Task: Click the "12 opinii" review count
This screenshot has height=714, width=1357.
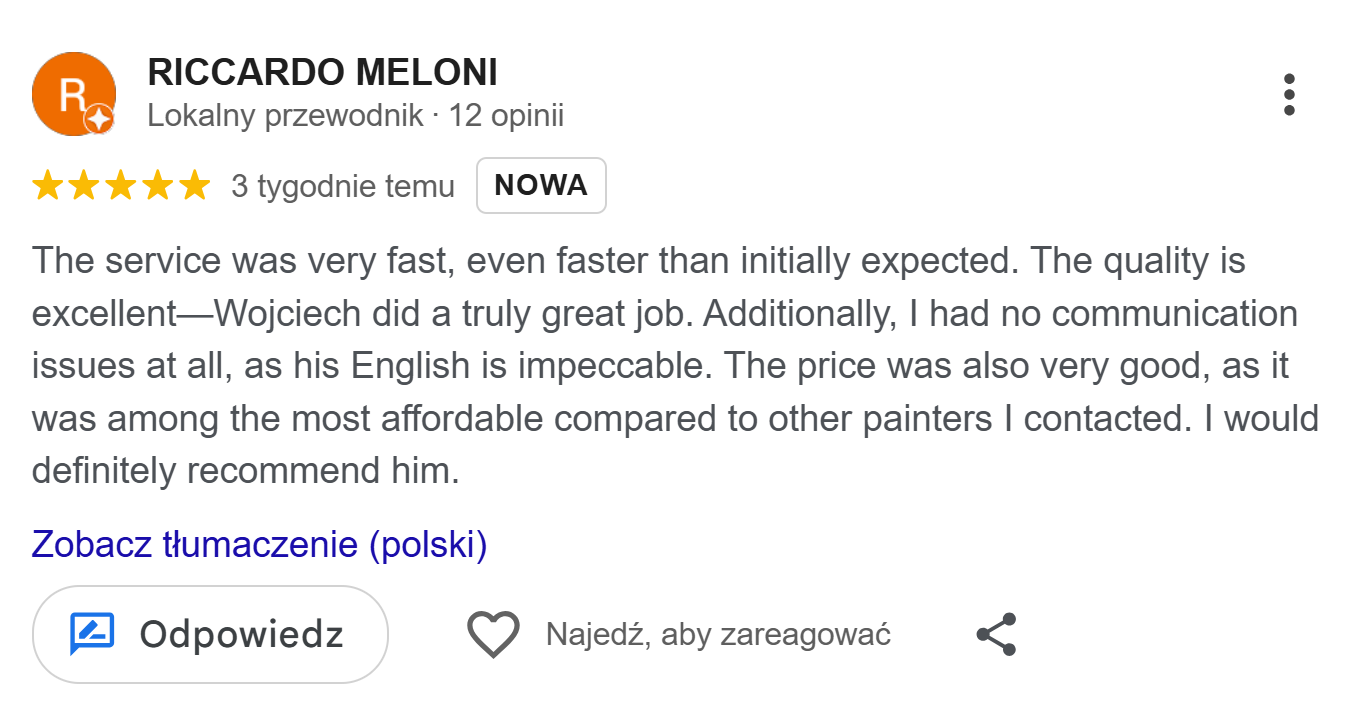Action: click(506, 116)
